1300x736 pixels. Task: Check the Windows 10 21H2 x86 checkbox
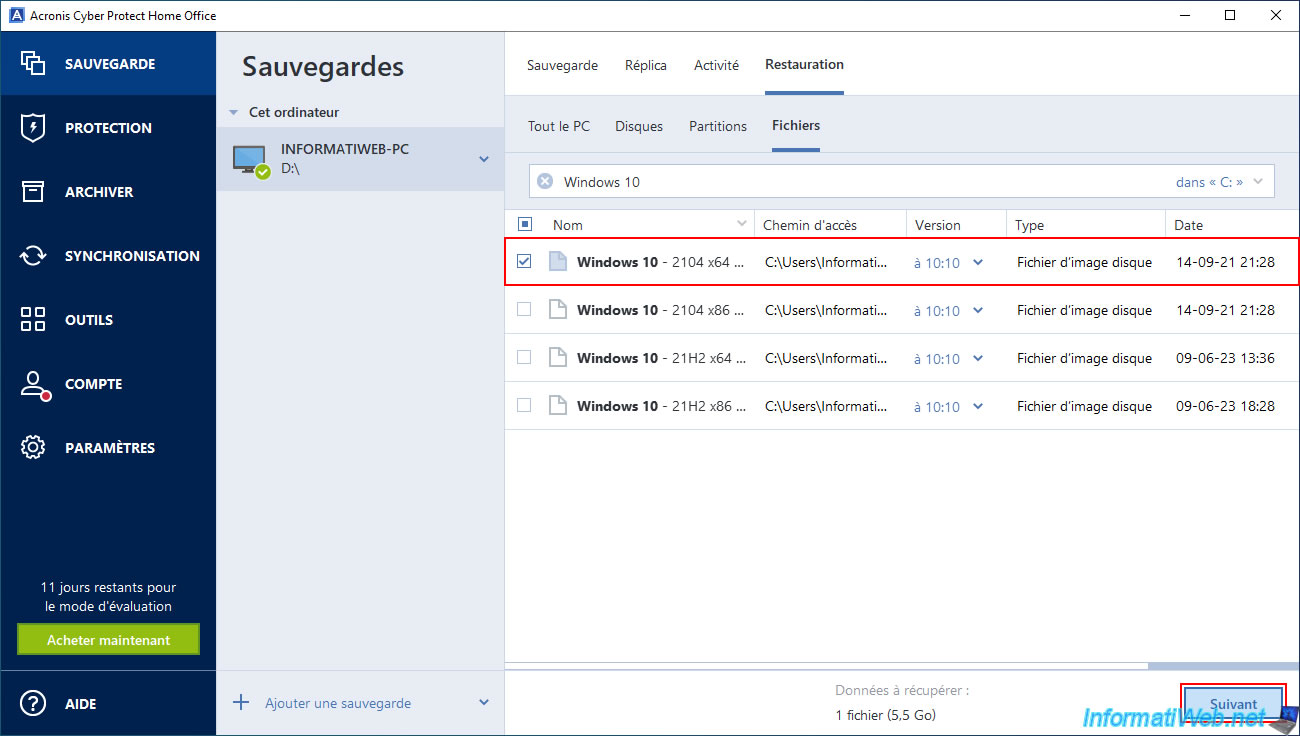click(x=524, y=405)
